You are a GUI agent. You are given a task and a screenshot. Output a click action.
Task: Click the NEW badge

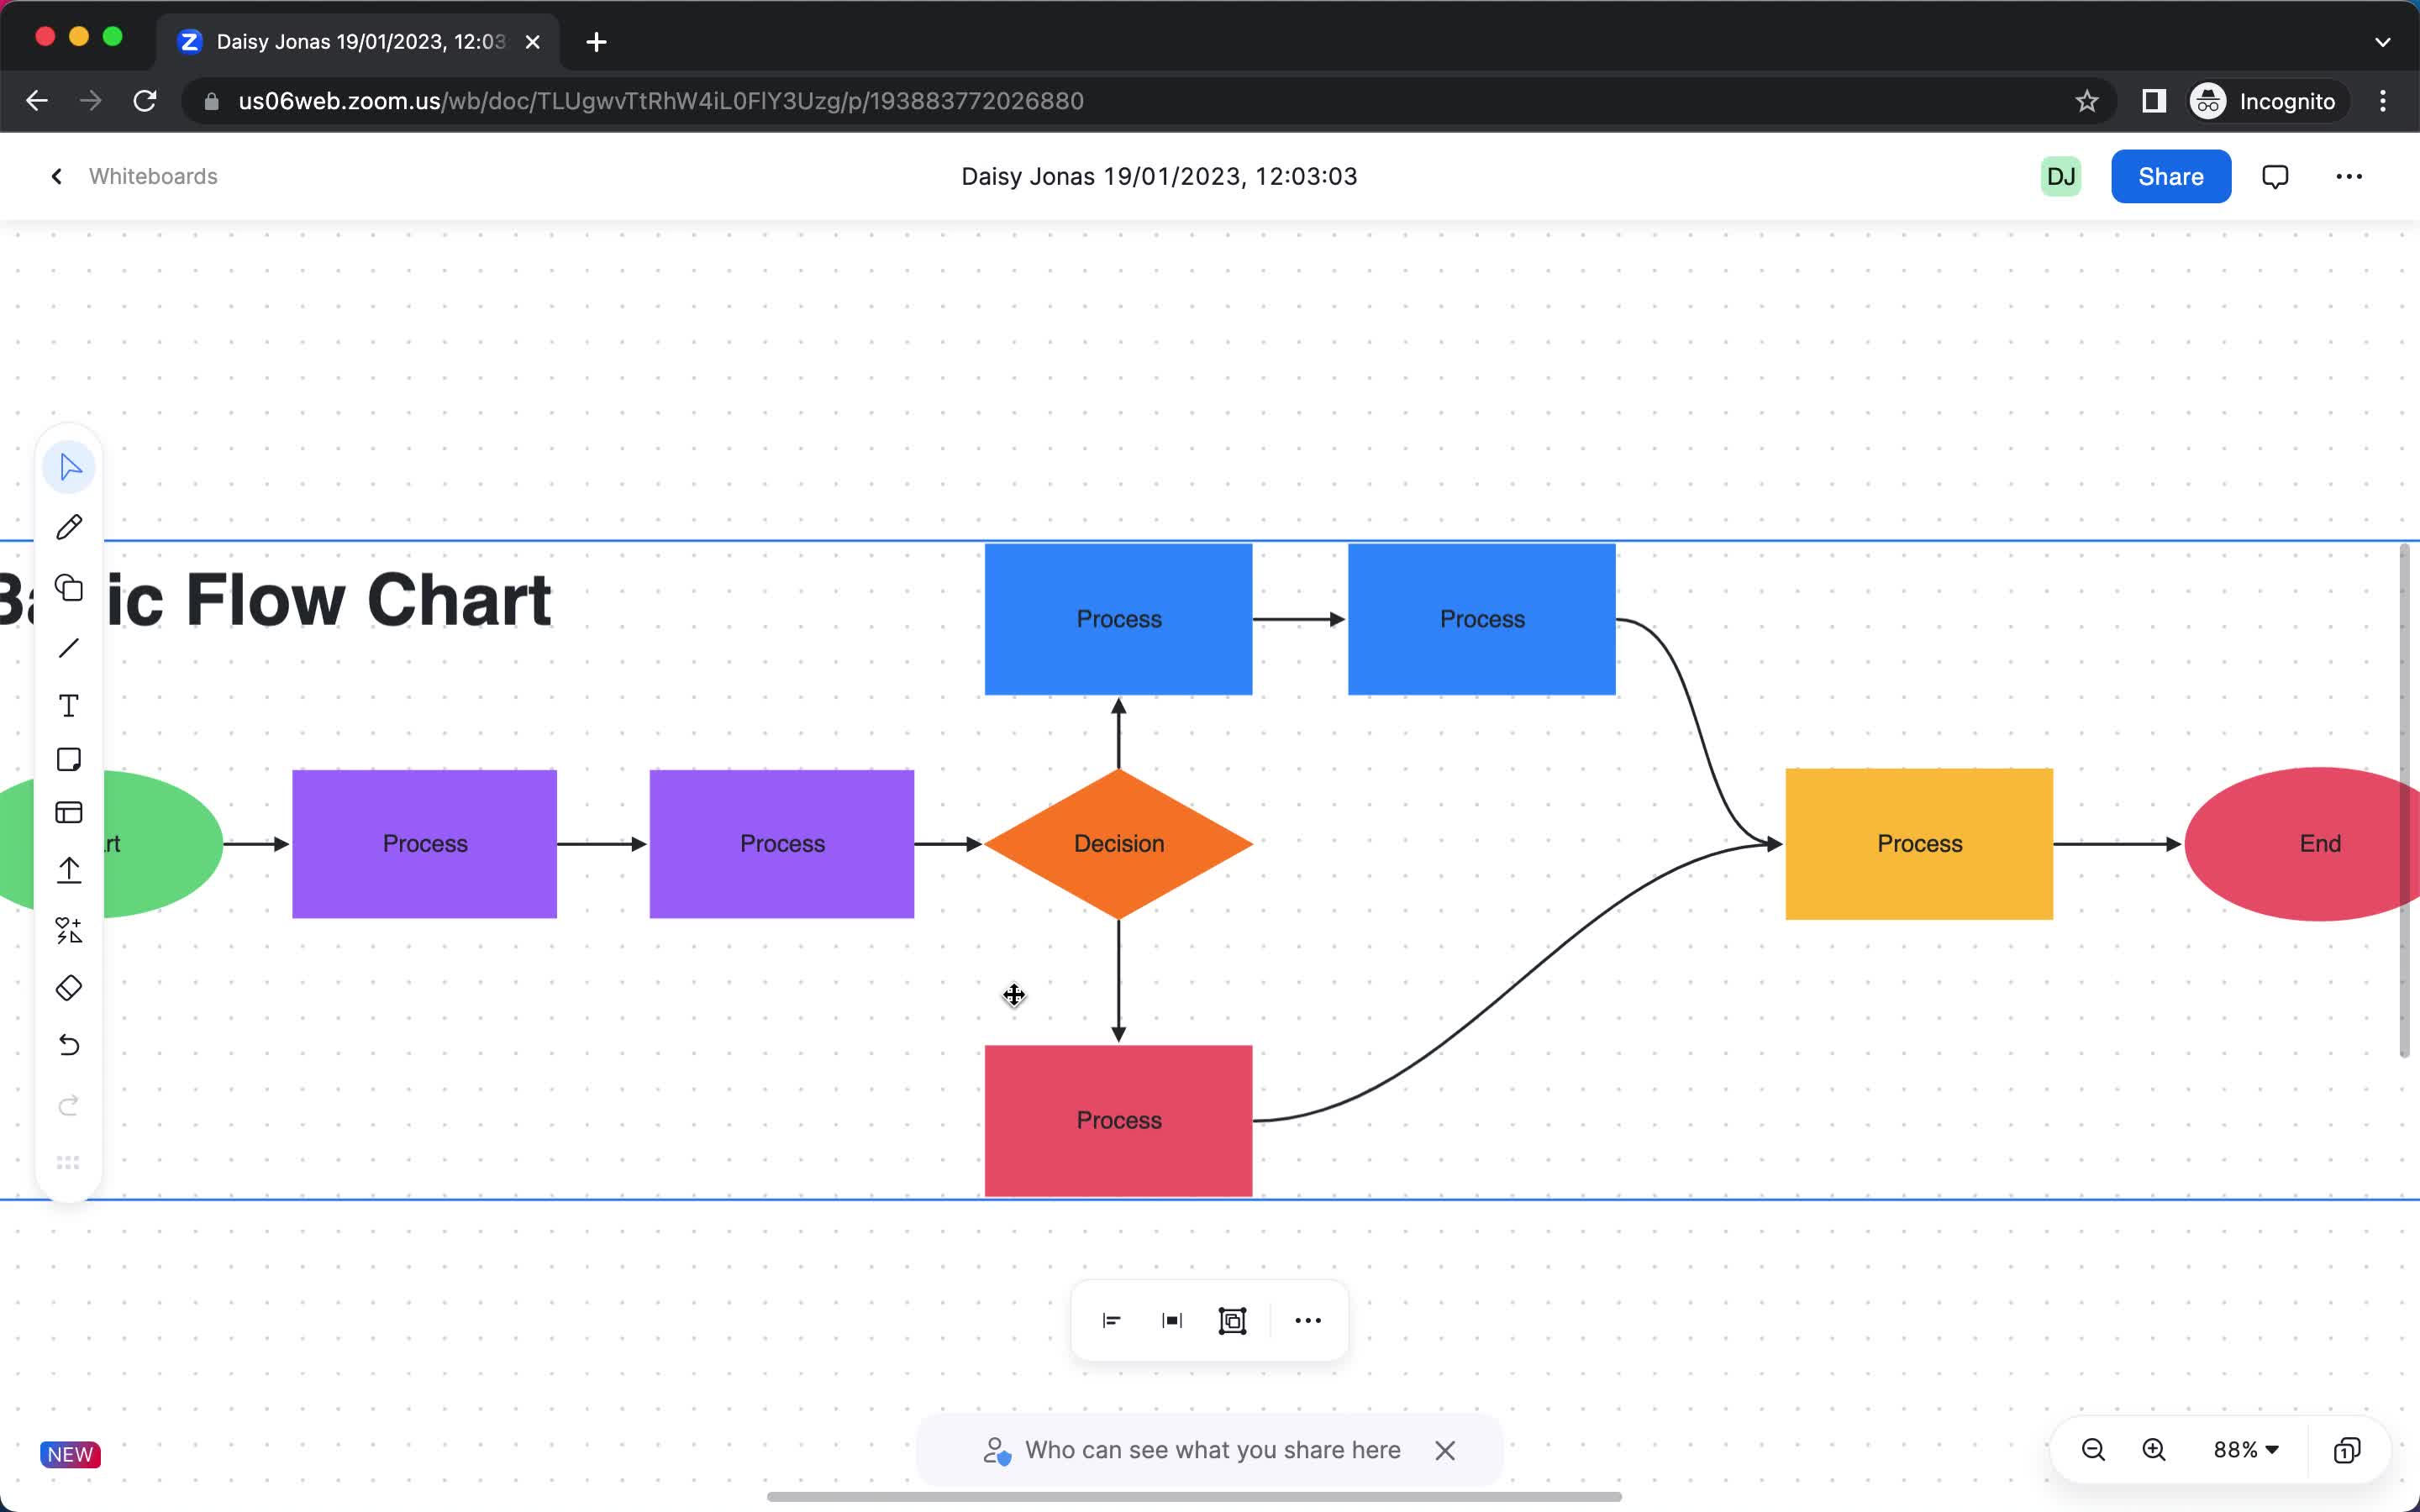[70, 1454]
